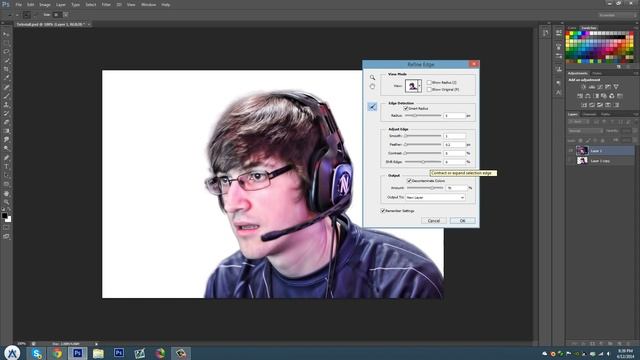Select the Rectangular Marquee tool

[6, 43]
